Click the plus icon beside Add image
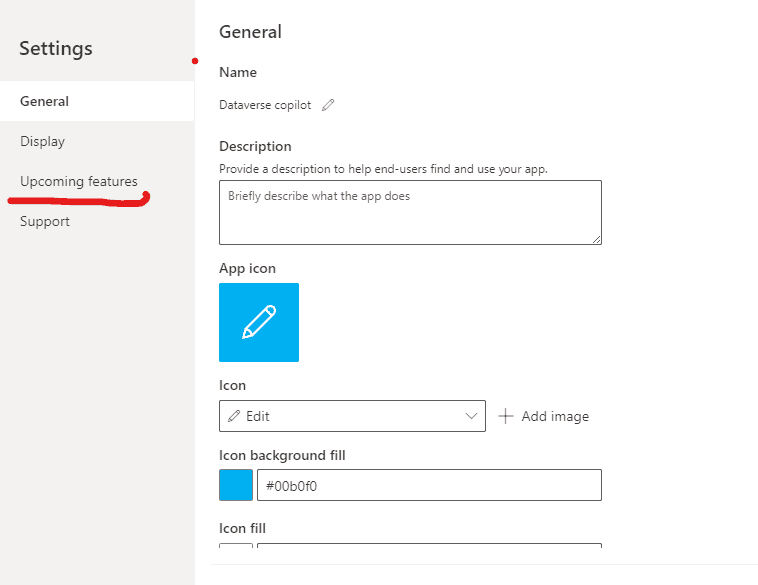This screenshot has height=585, width=758. click(x=505, y=416)
